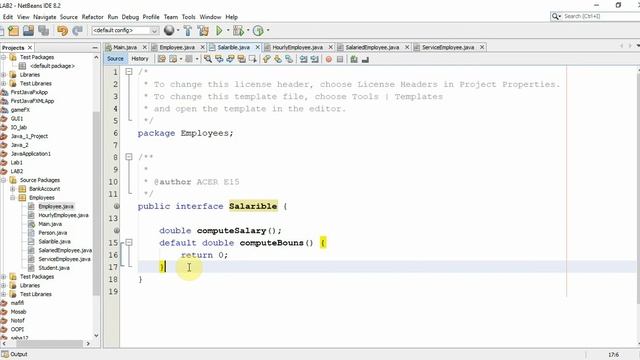Open the Output panel button
The height and width of the screenshot is (360, 640).
(15, 354)
